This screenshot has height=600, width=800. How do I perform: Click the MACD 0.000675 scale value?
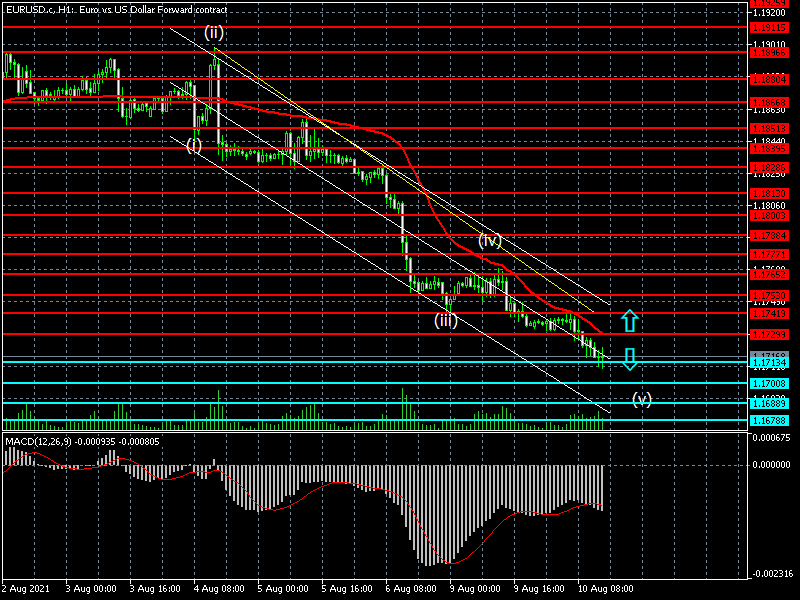coord(771,438)
